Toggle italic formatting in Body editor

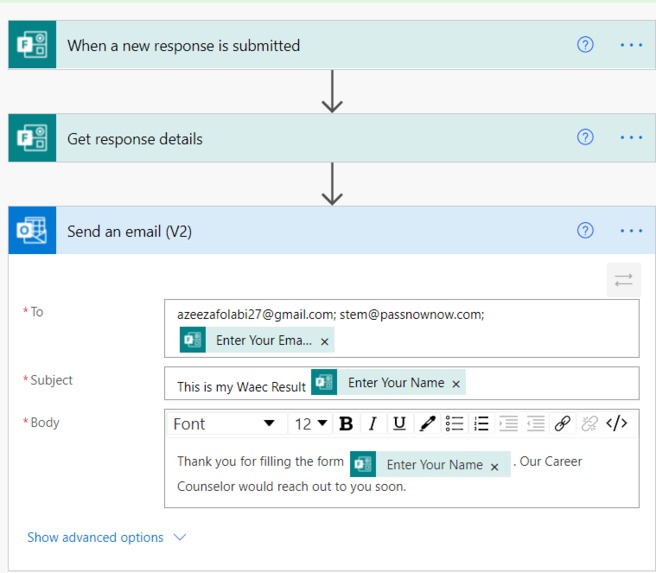[372, 424]
